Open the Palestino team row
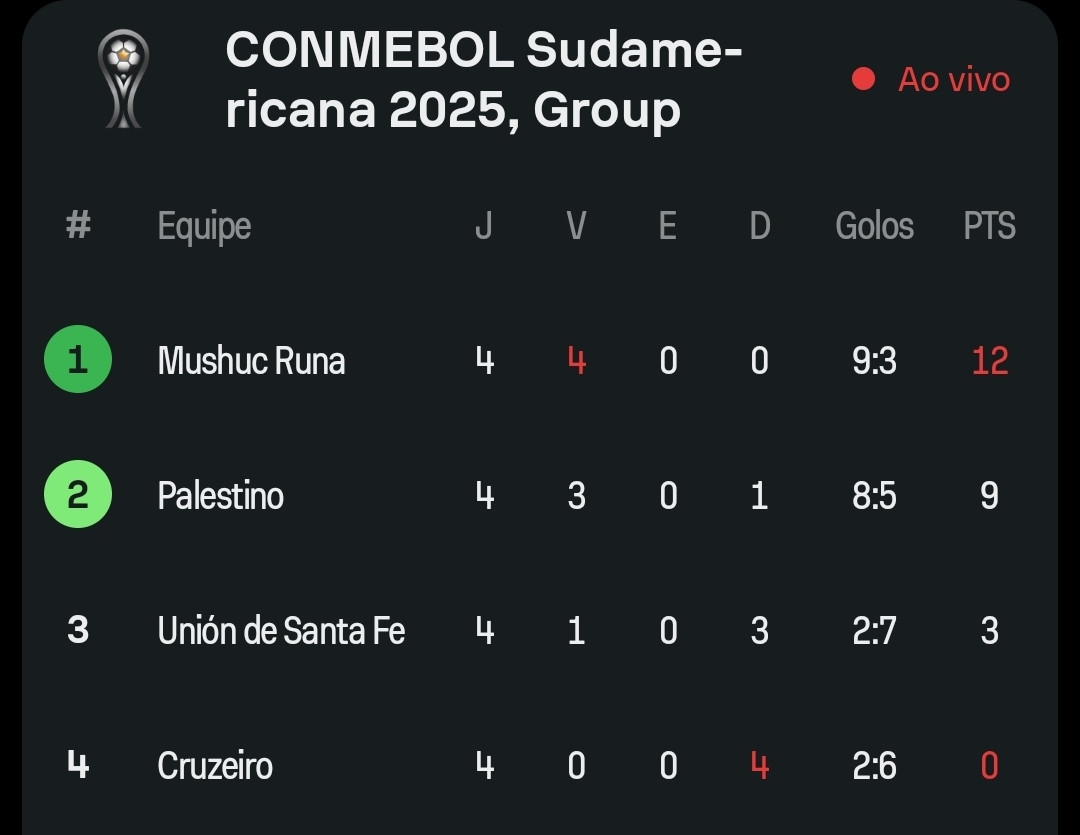Image resolution: width=1080 pixels, height=835 pixels. 540,495
